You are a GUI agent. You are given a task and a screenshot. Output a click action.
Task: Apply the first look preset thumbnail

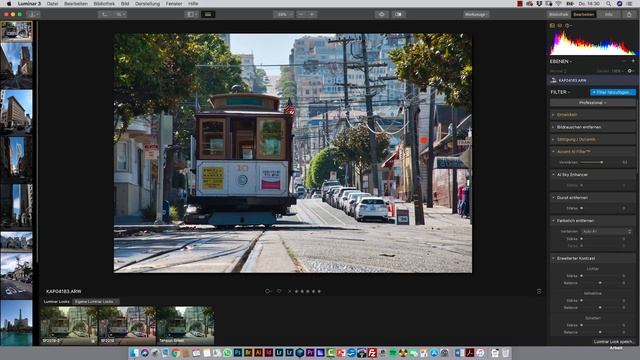(x=69, y=325)
